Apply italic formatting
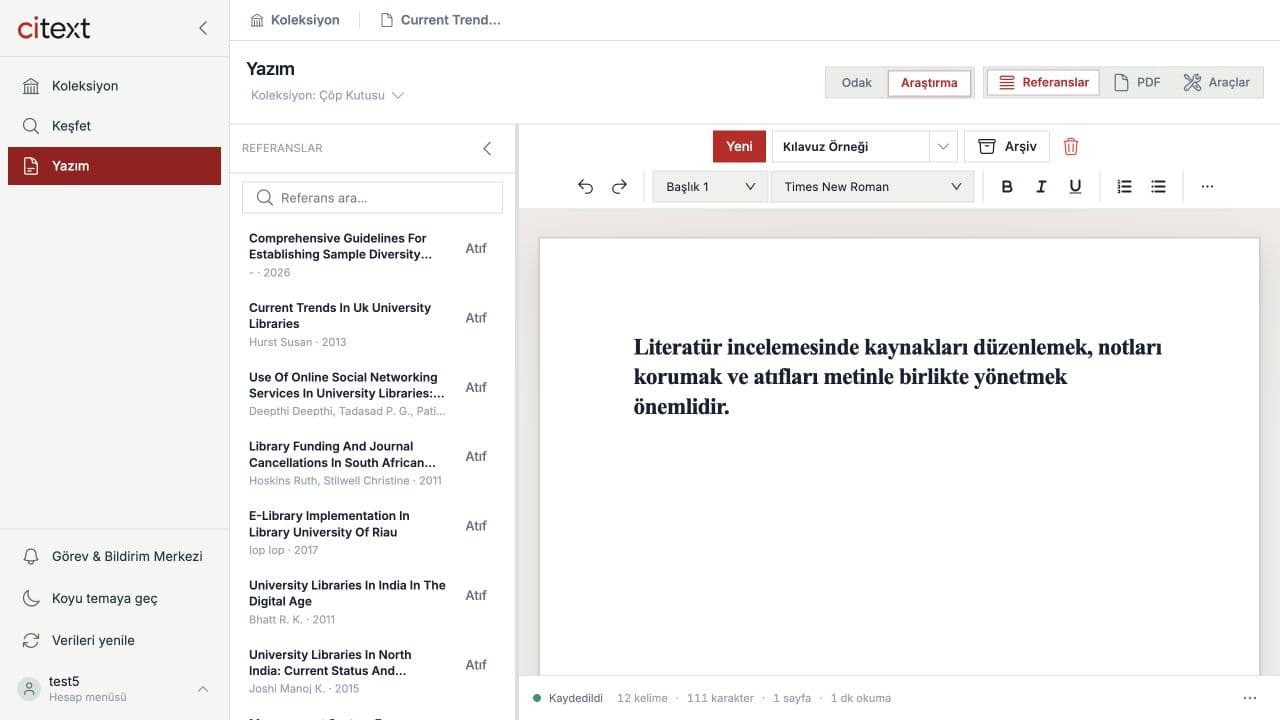The height and width of the screenshot is (720, 1280). (1041, 187)
